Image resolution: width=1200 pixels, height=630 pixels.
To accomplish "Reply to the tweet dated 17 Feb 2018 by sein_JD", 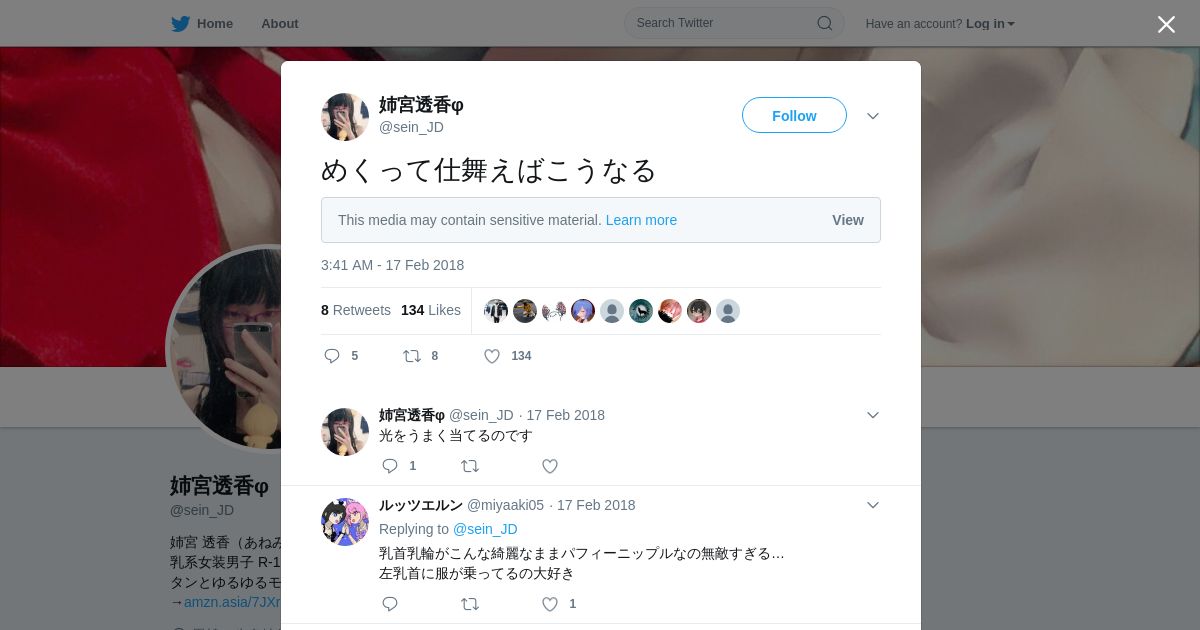I will (x=390, y=466).
